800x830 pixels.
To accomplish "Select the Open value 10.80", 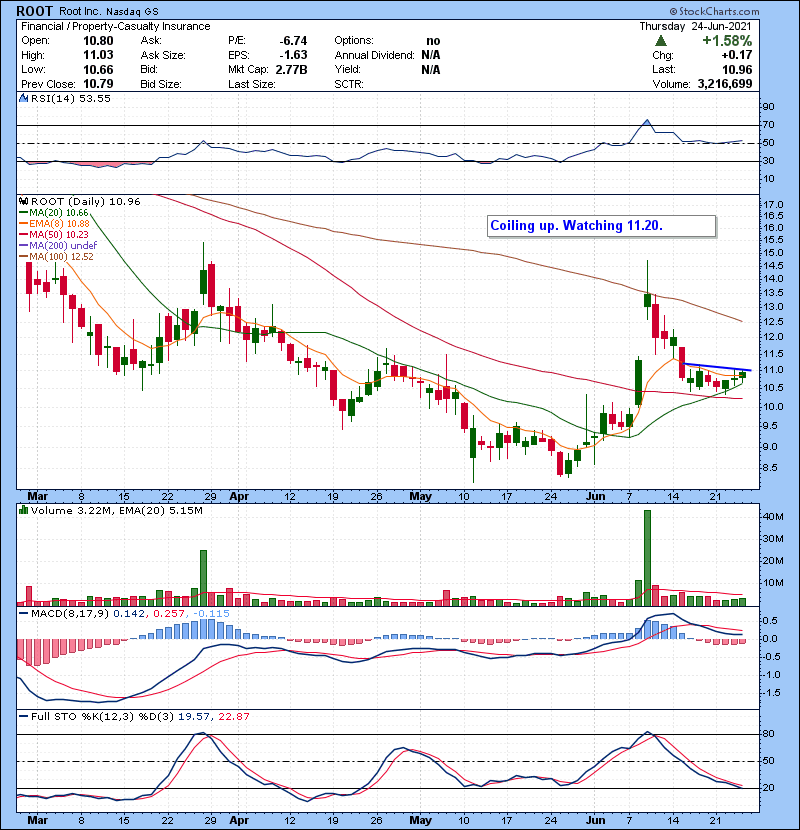I will [x=98, y=41].
